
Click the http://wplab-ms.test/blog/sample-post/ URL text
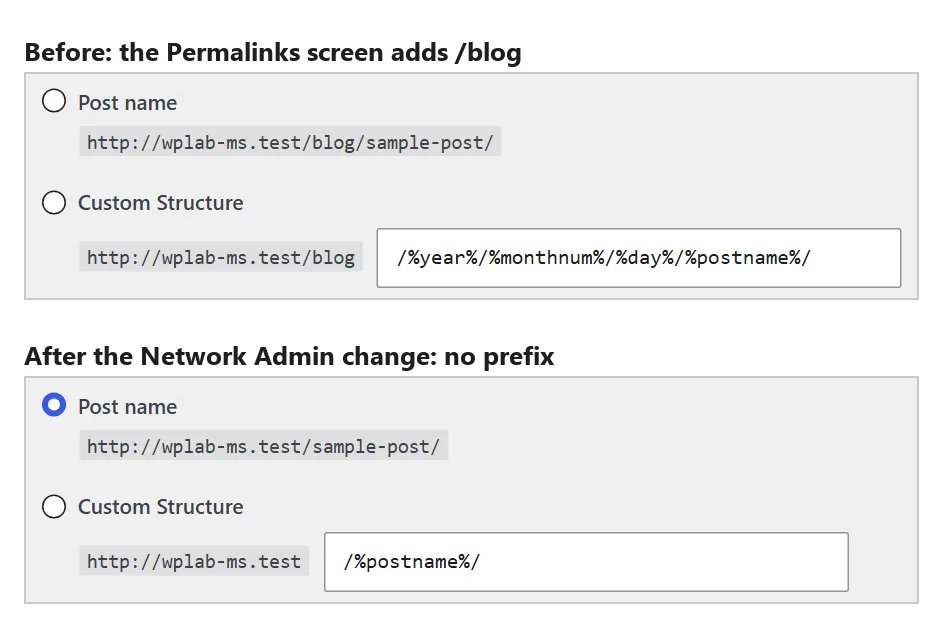point(290,142)
